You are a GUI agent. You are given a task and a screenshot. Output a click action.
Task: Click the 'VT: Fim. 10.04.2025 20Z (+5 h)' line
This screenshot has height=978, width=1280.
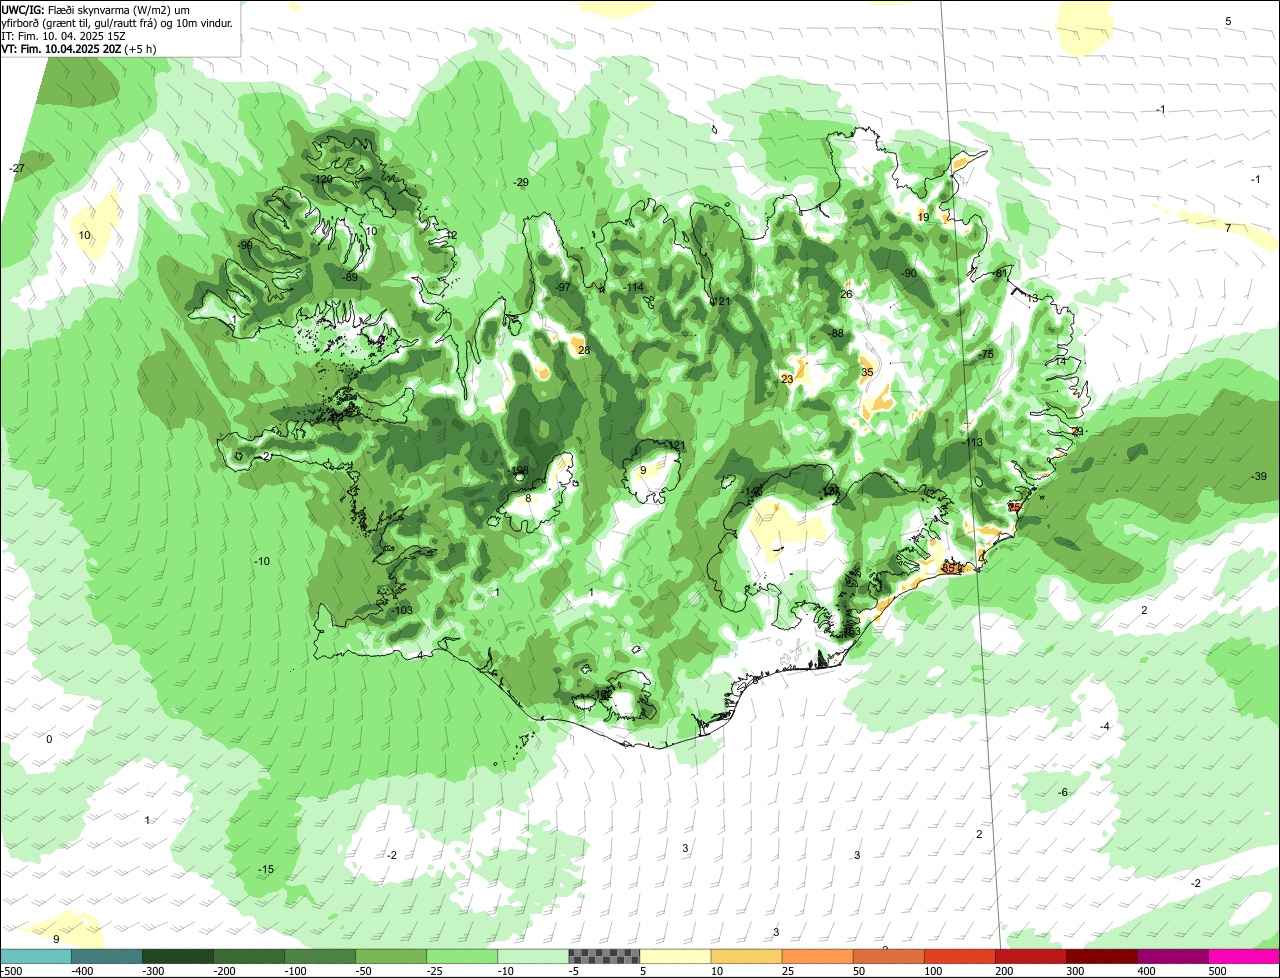pyautogui.click(x=79, y=48)
